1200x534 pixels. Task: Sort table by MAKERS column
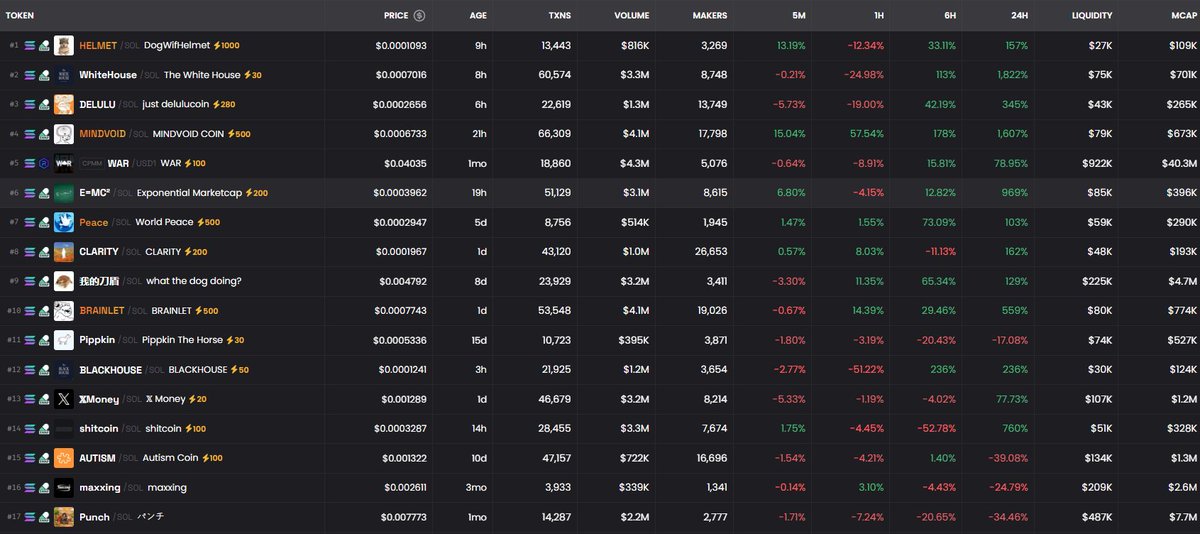click(x=710, y=16)
